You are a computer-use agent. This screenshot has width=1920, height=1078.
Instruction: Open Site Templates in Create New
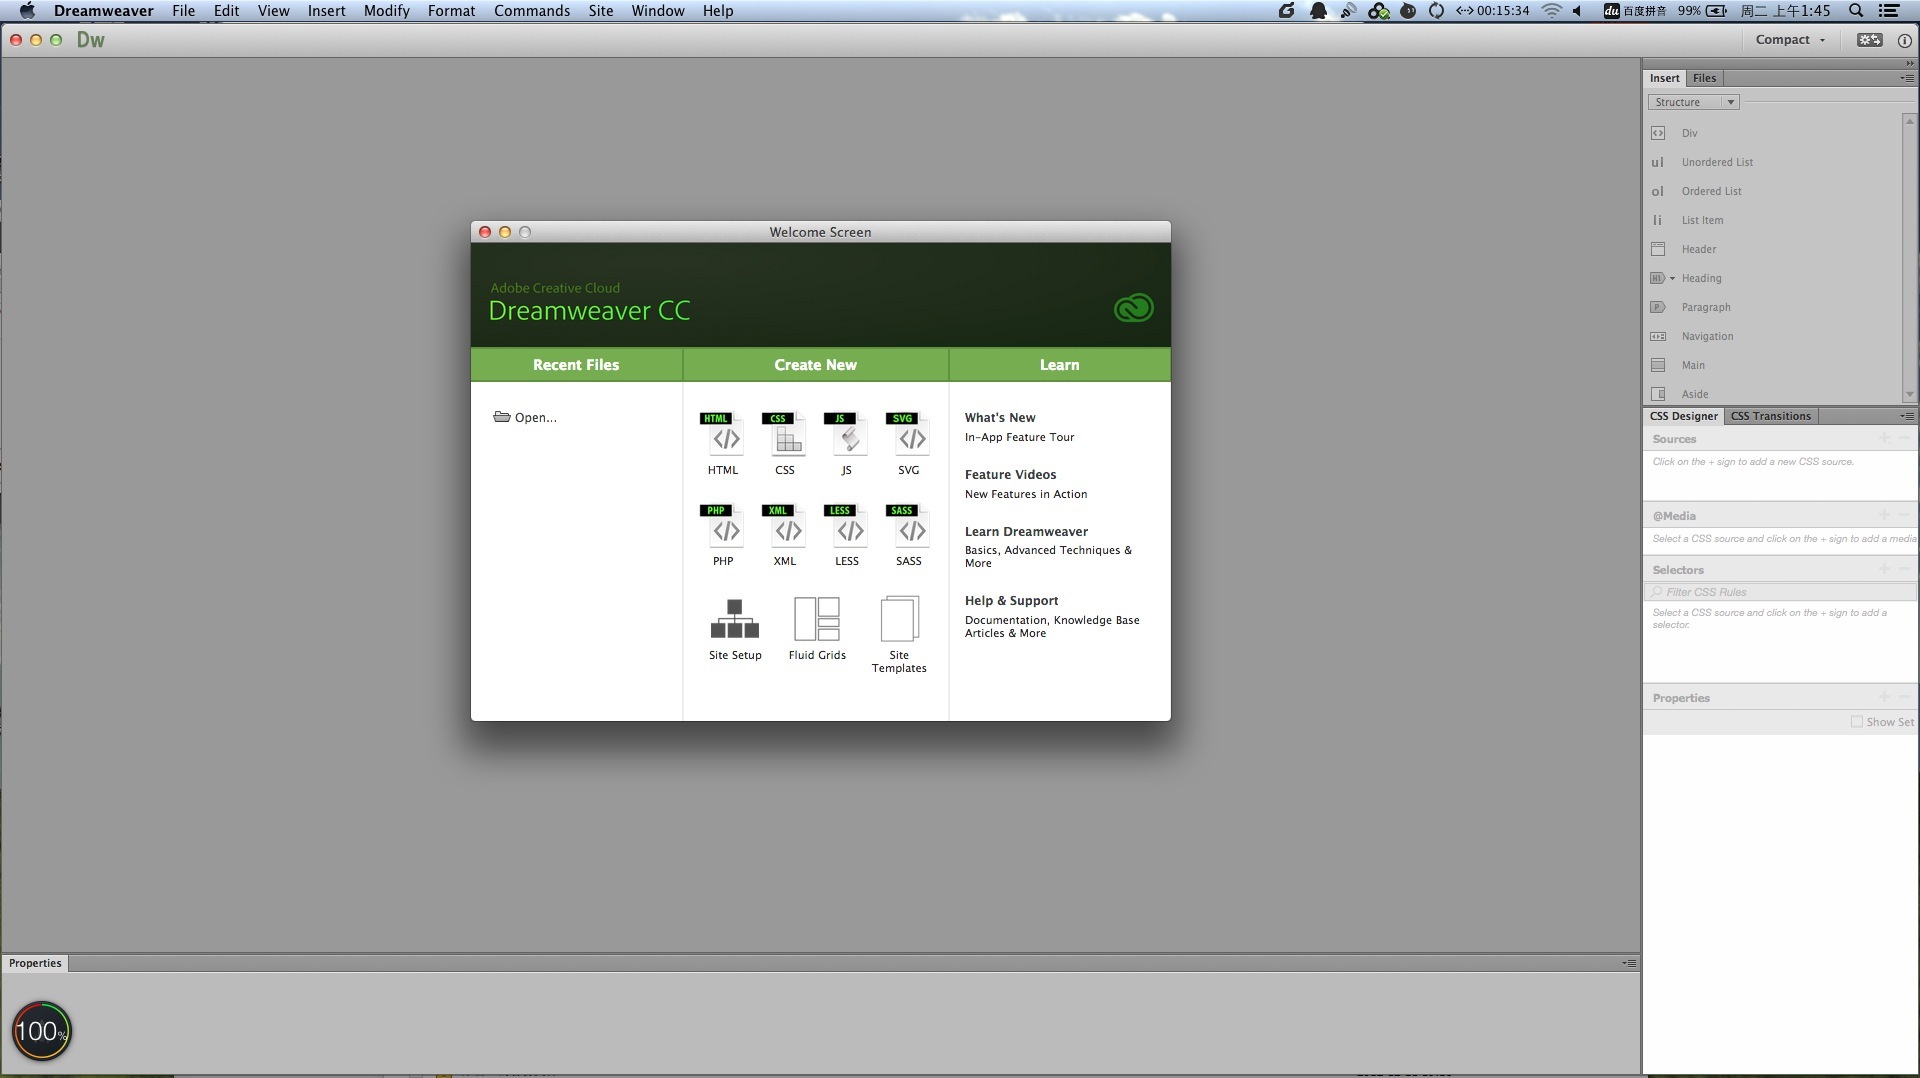click(899, 635)
